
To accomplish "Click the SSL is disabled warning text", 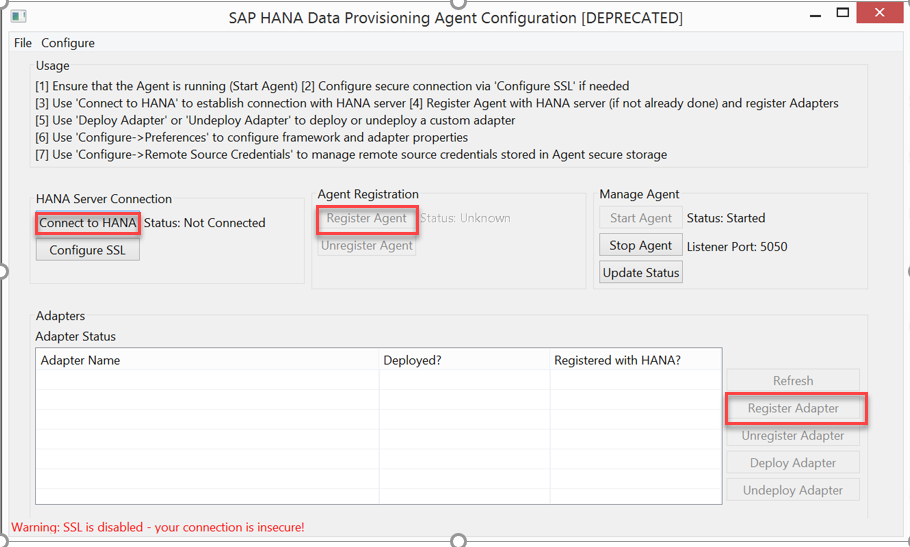I will 158,527.
